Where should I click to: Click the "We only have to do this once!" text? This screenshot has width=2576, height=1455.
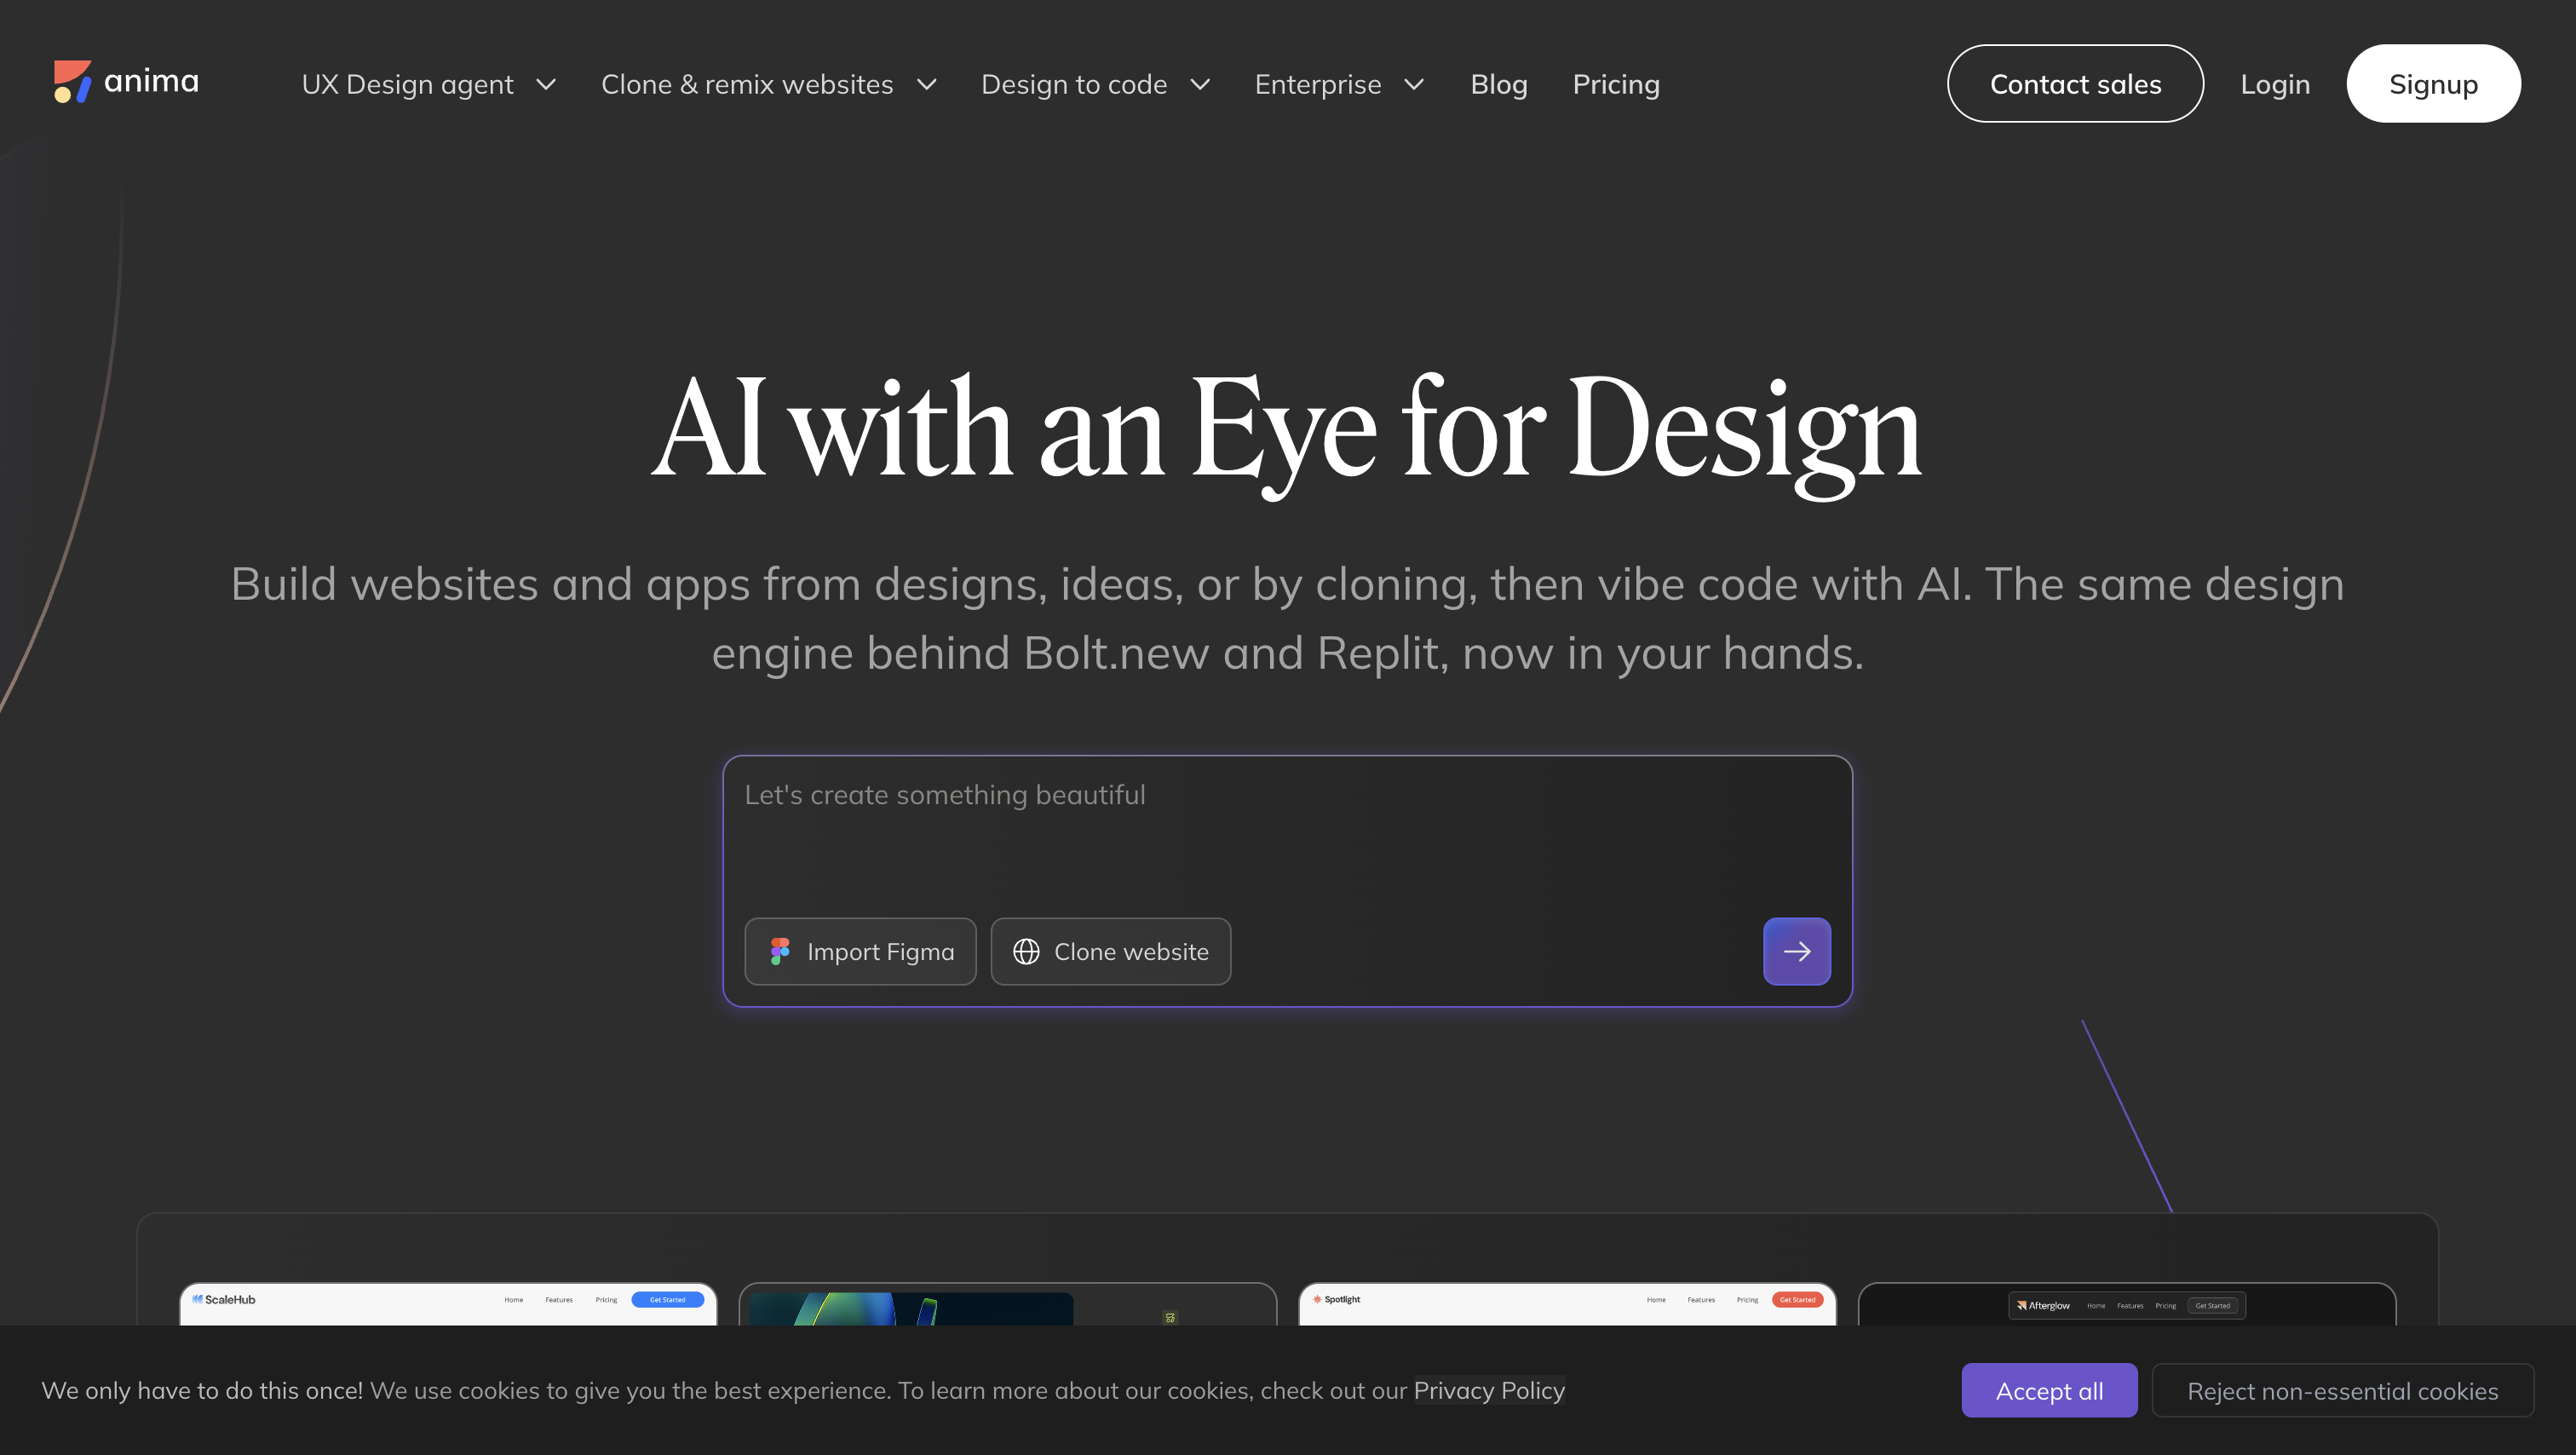point(202,1390)
